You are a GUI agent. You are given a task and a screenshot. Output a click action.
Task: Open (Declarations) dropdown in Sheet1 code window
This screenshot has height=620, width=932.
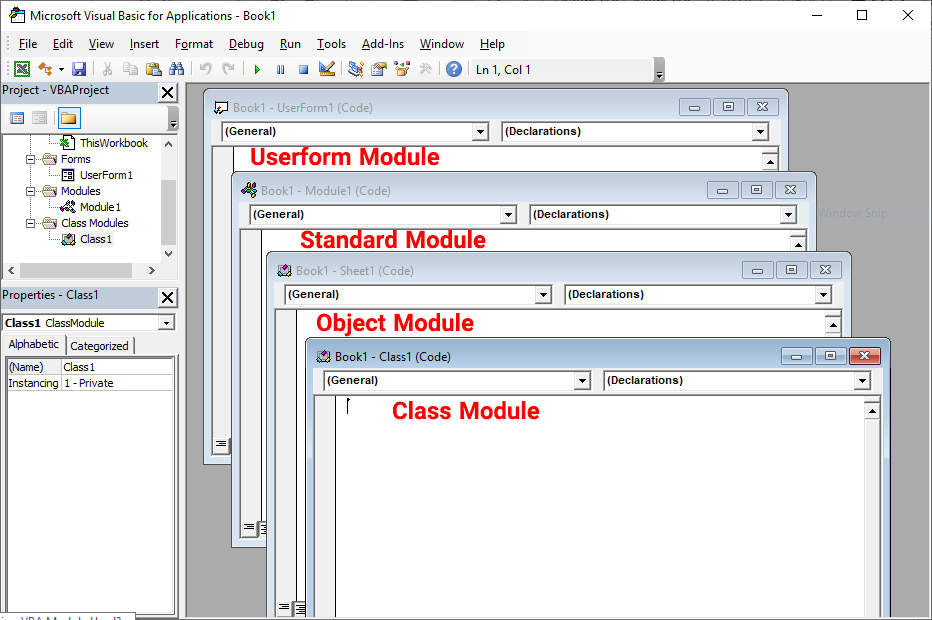[x=823, y=295]
